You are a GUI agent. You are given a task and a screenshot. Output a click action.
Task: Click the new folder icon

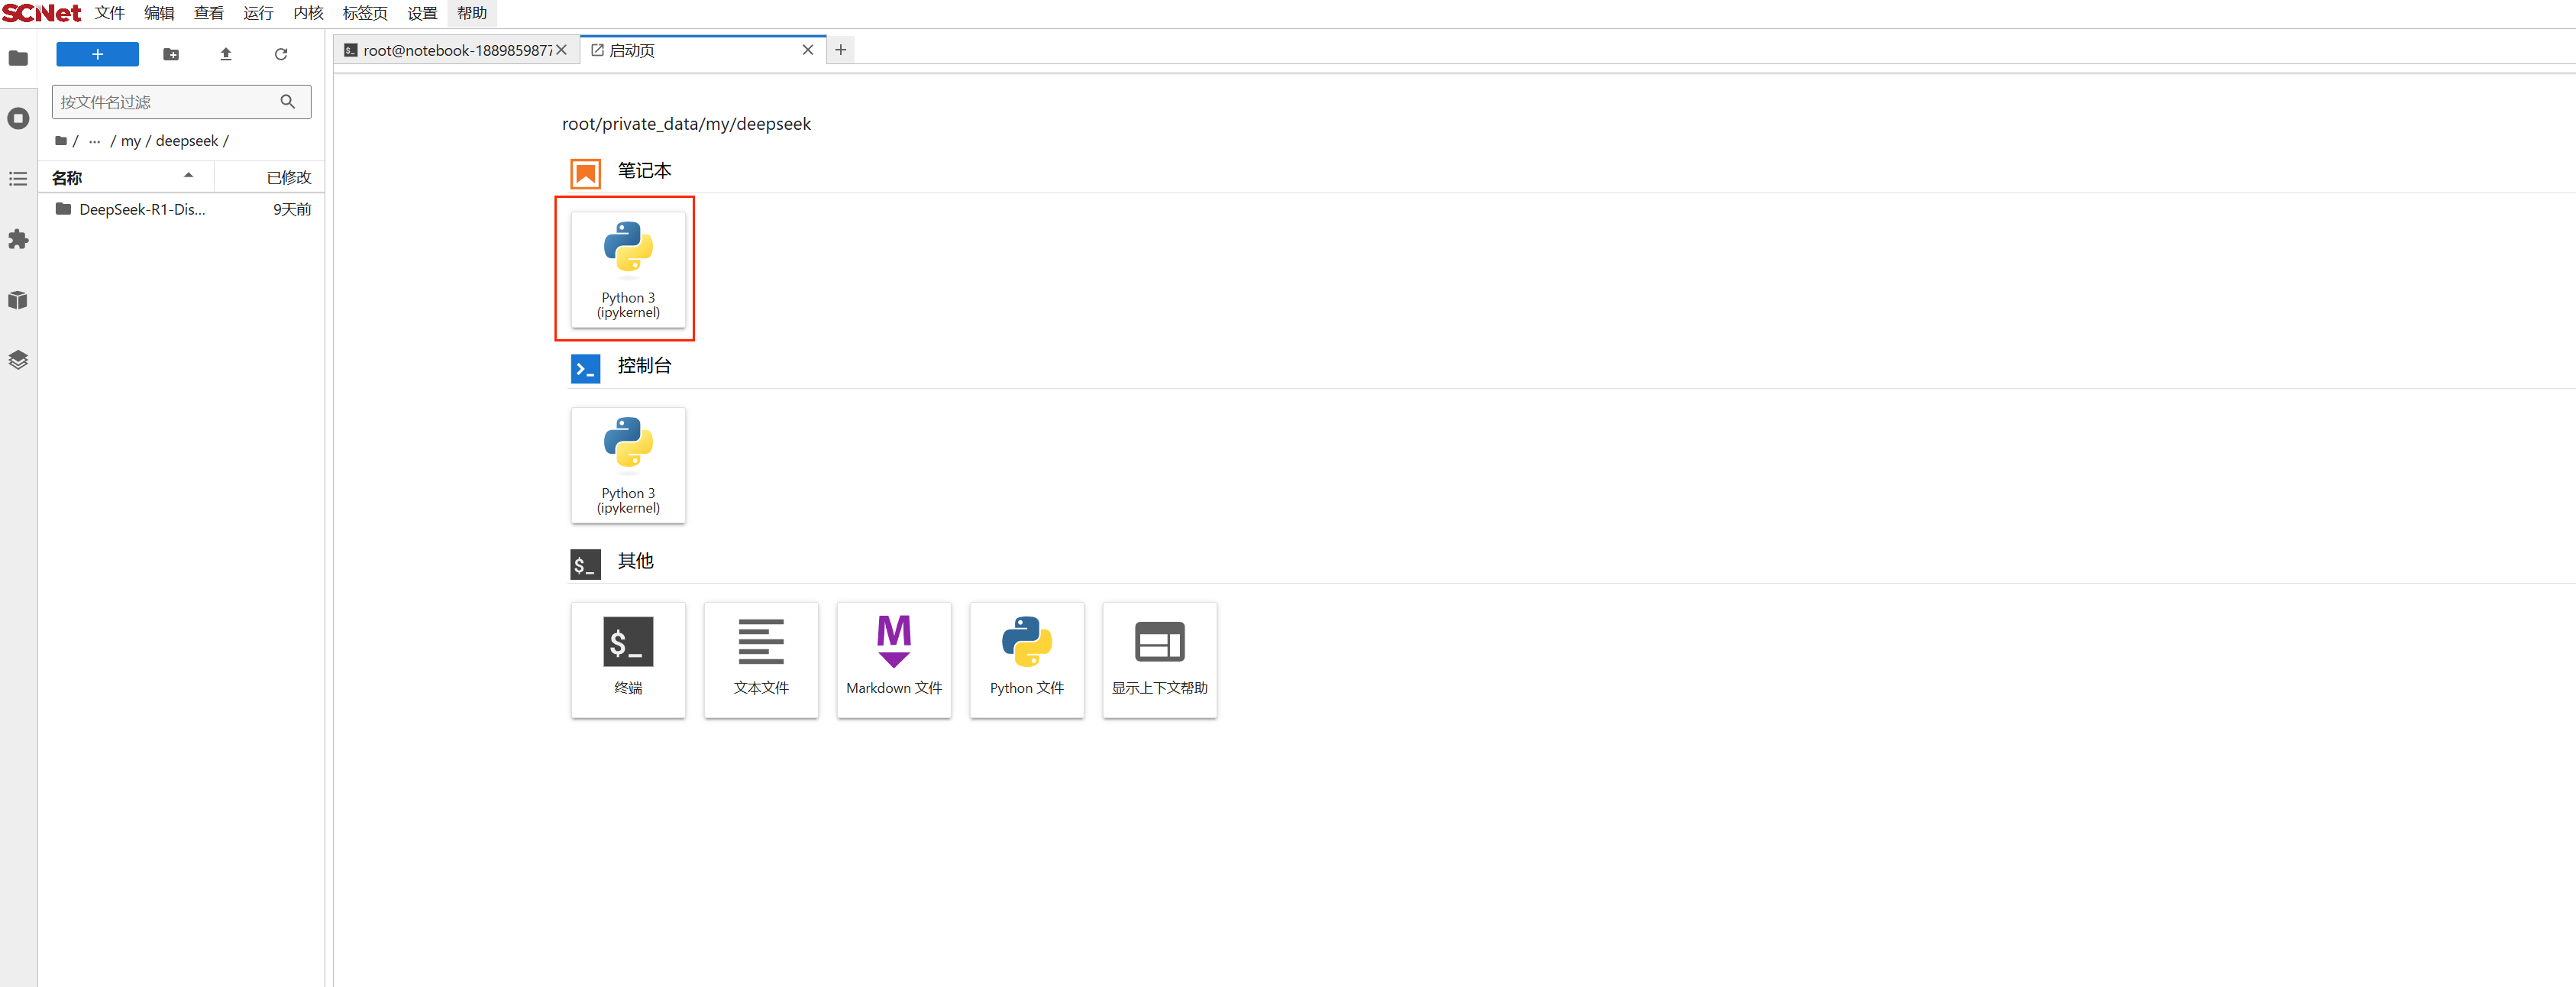(x=171, y=54)
